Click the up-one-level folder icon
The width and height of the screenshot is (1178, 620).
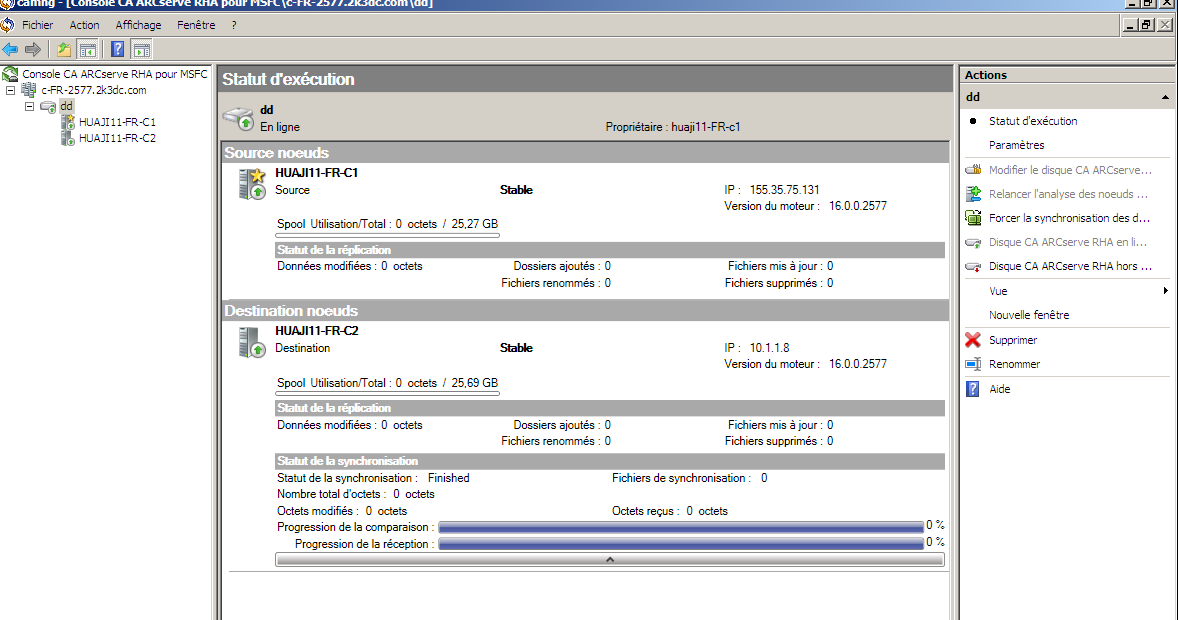[x=64, y=50]
